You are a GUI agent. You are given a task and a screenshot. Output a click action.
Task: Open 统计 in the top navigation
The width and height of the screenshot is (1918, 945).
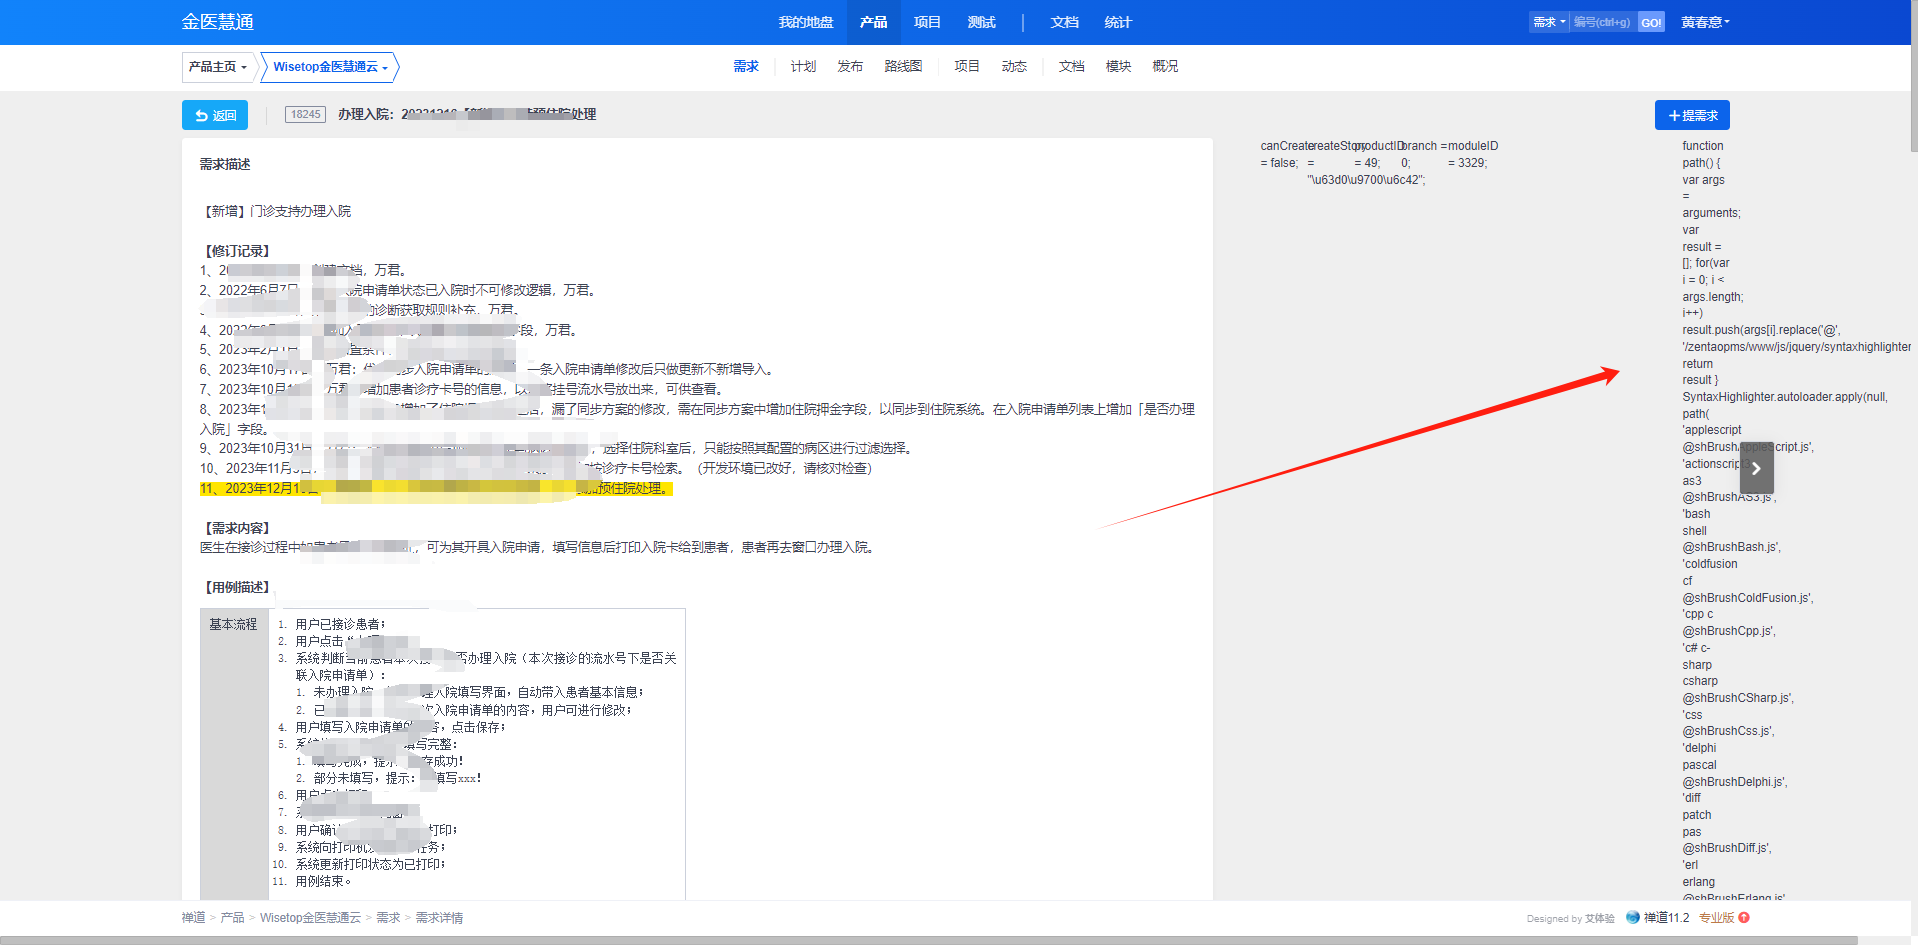[x=1118, y=22]
